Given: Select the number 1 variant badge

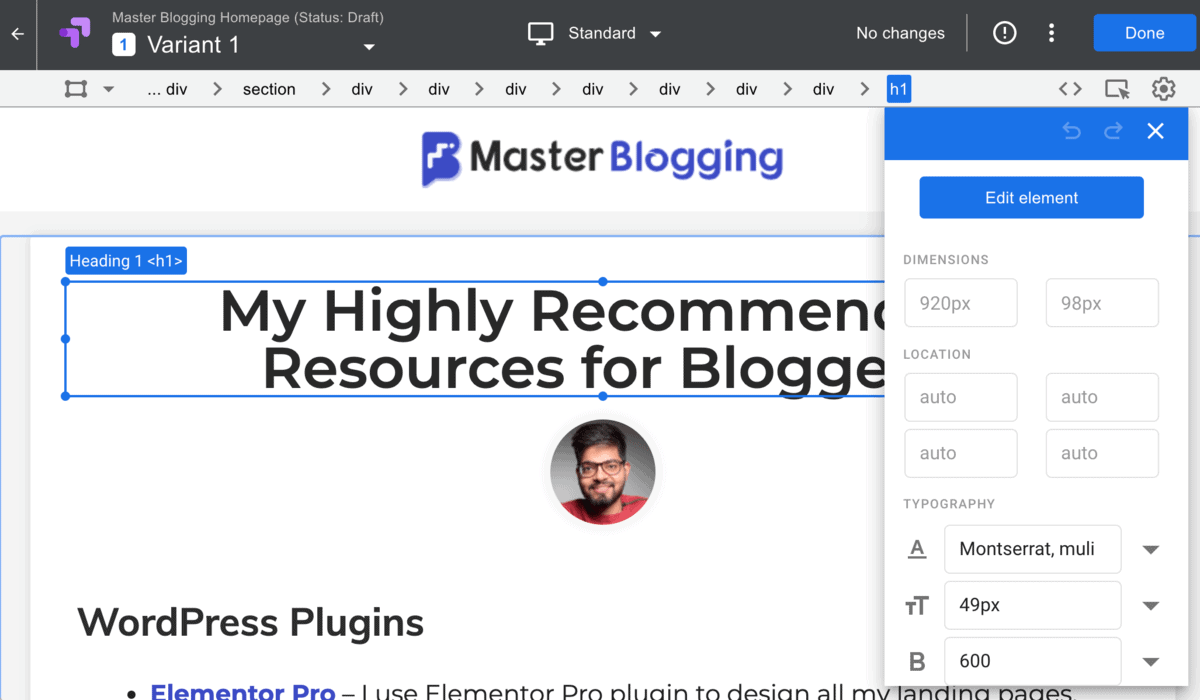Looking at the screenshot, I should click(124, 45).
